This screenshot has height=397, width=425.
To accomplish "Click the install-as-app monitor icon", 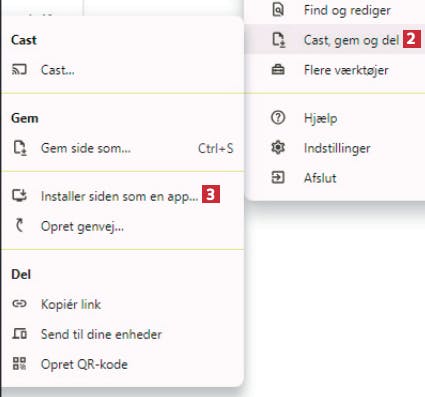I will click(19, 196).
